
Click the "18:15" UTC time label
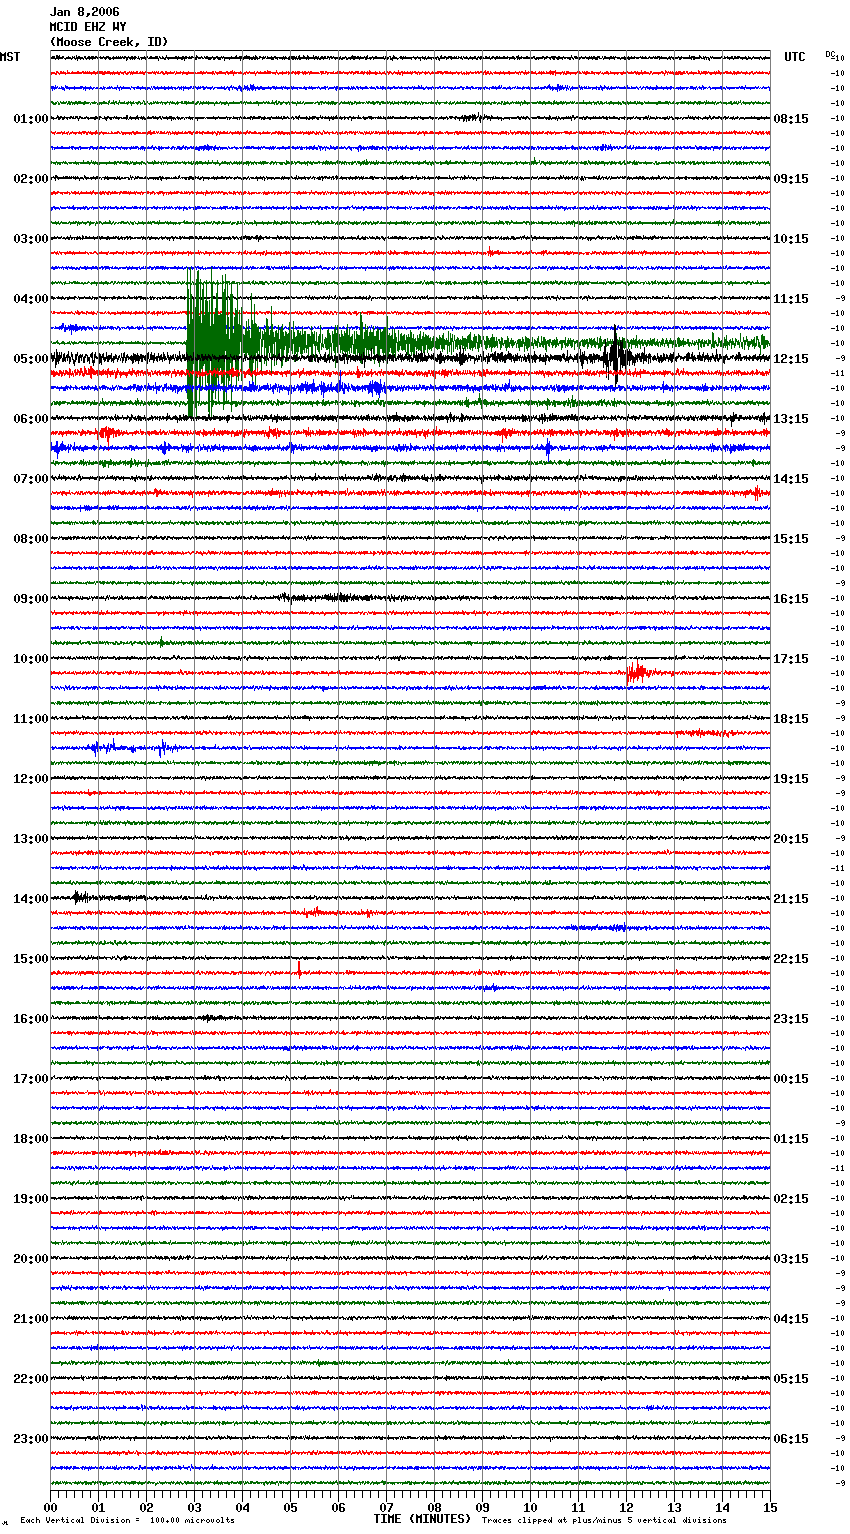[x=791, y=719]
